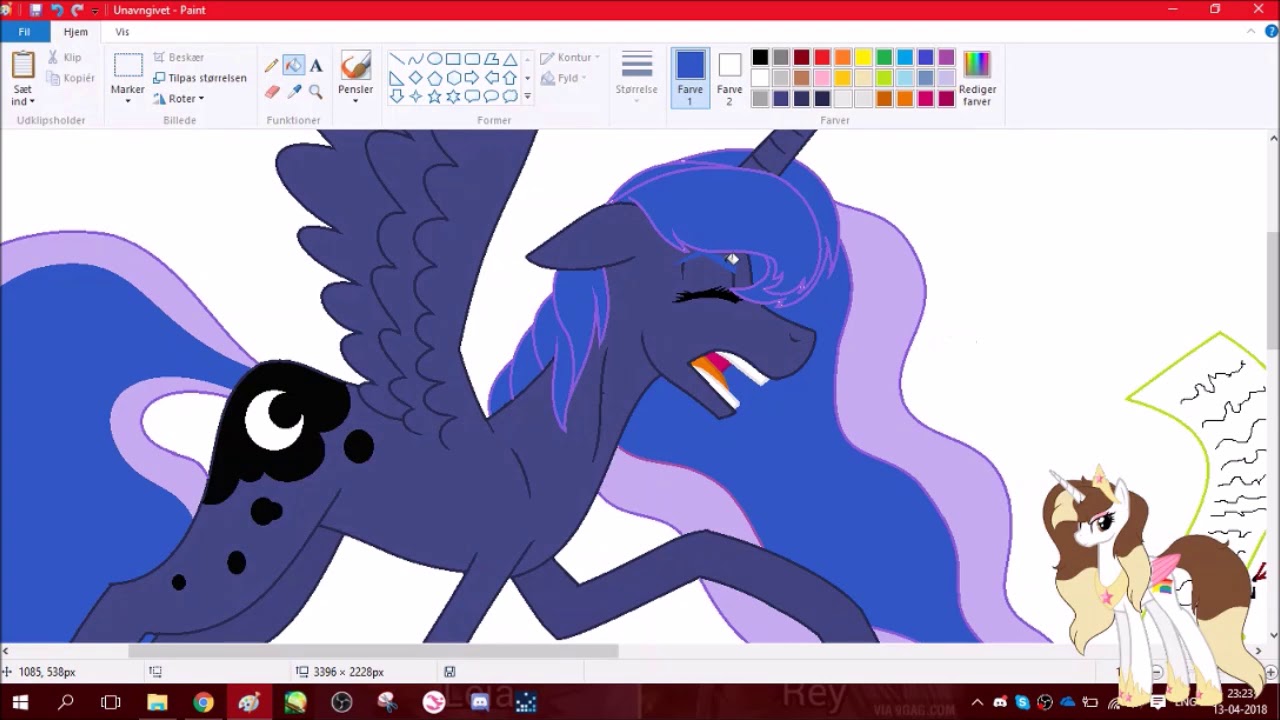Click the Klip cut button
This screenshot has height=720, width=1280.
65,58
